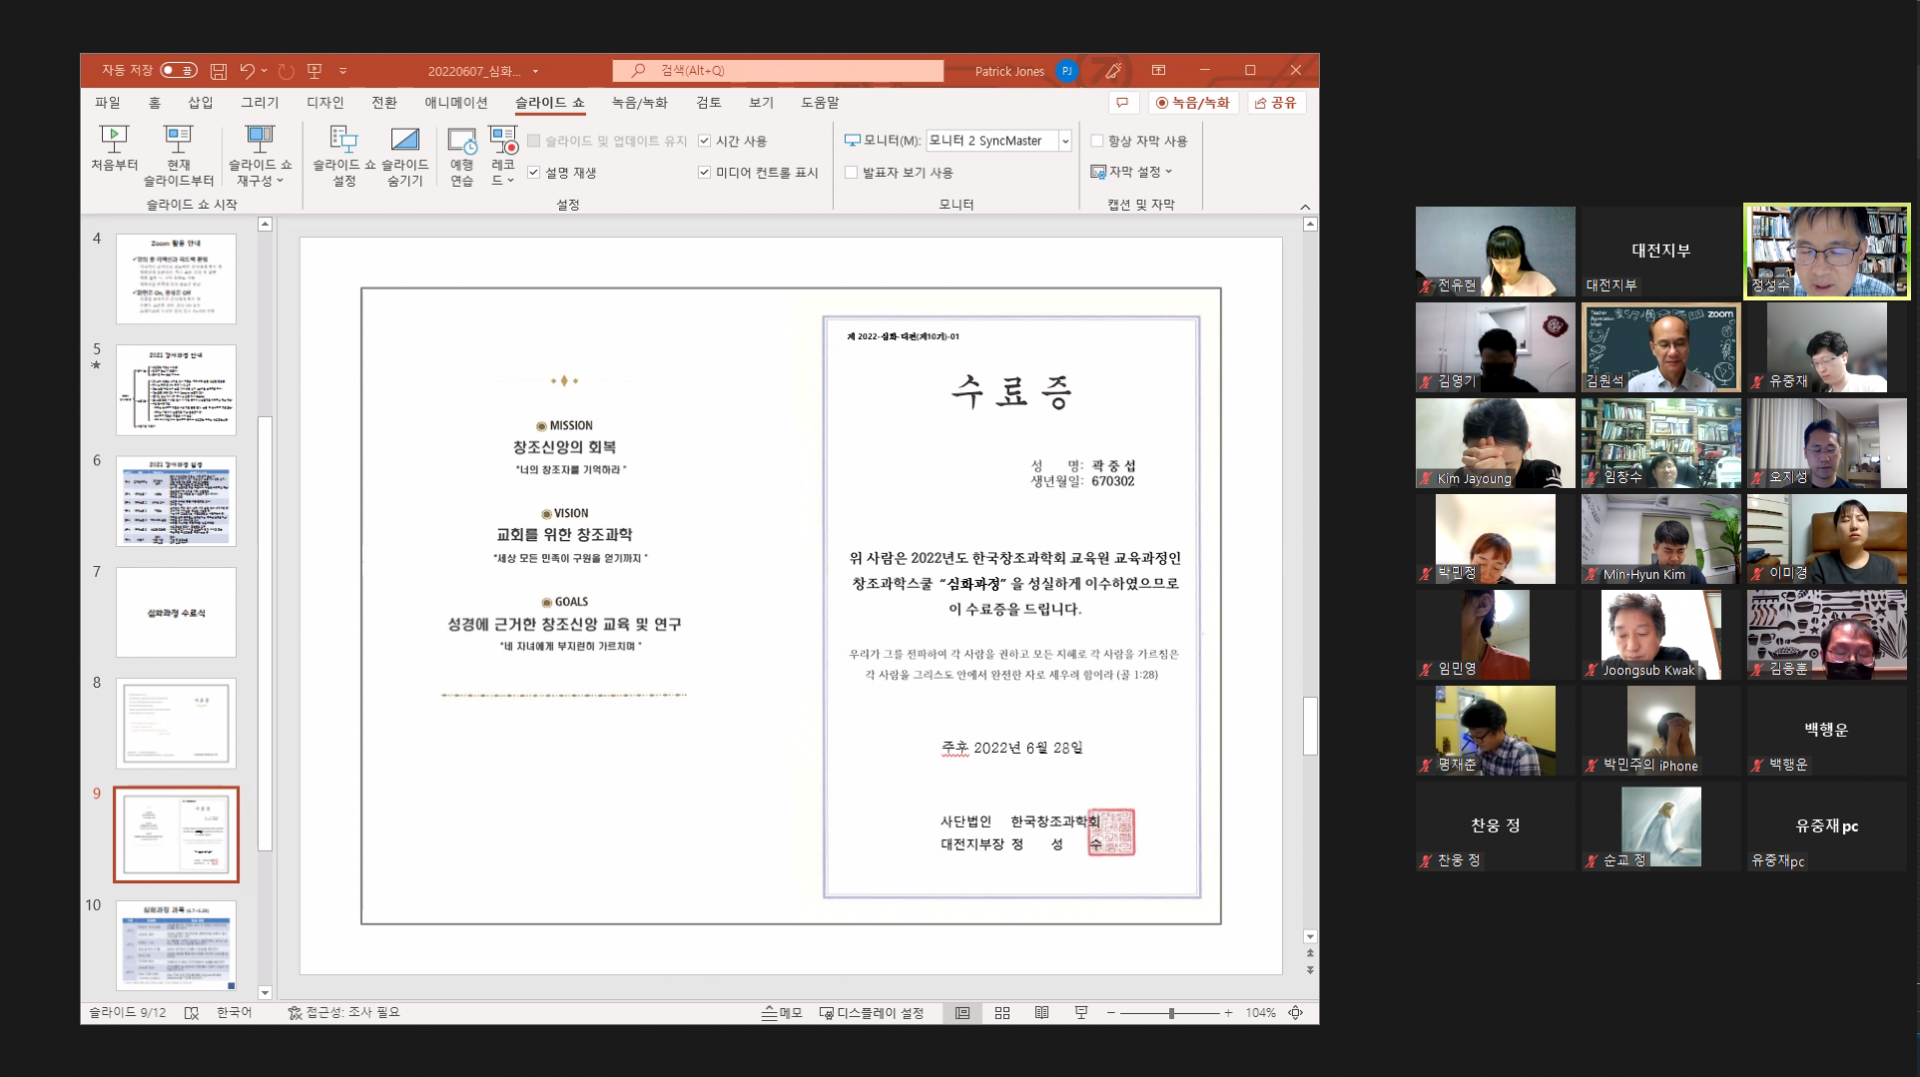
Task: Select slide 7 thumbnail
Action: [176, 612]
